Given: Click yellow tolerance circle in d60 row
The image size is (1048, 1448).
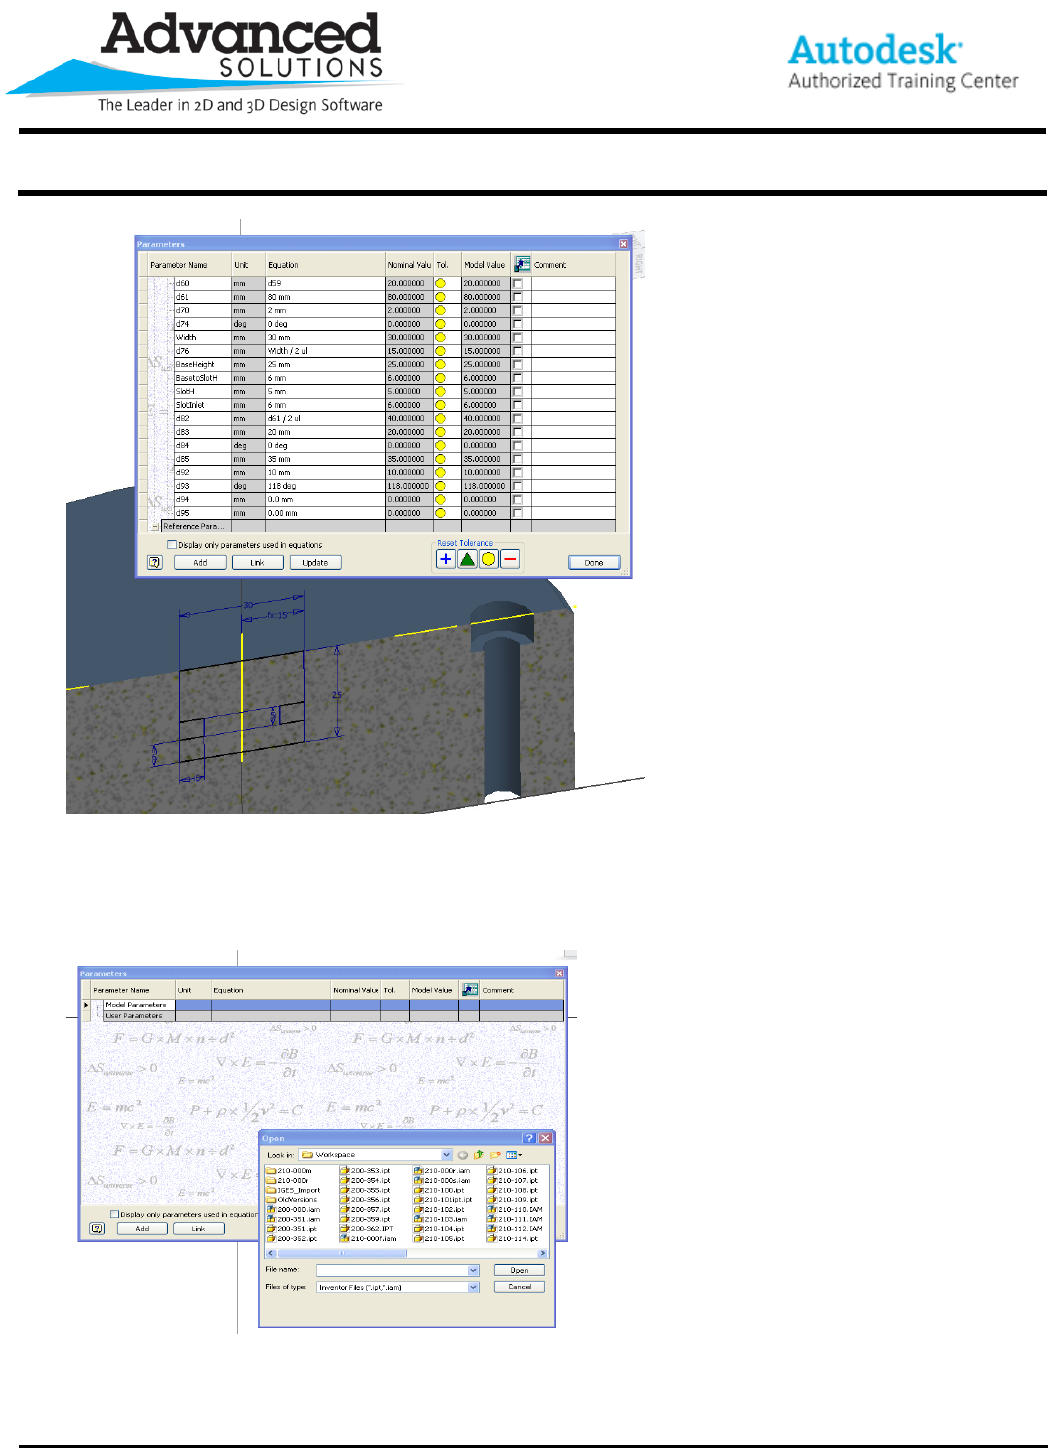Looking at the screenshot, I should 440,283.
